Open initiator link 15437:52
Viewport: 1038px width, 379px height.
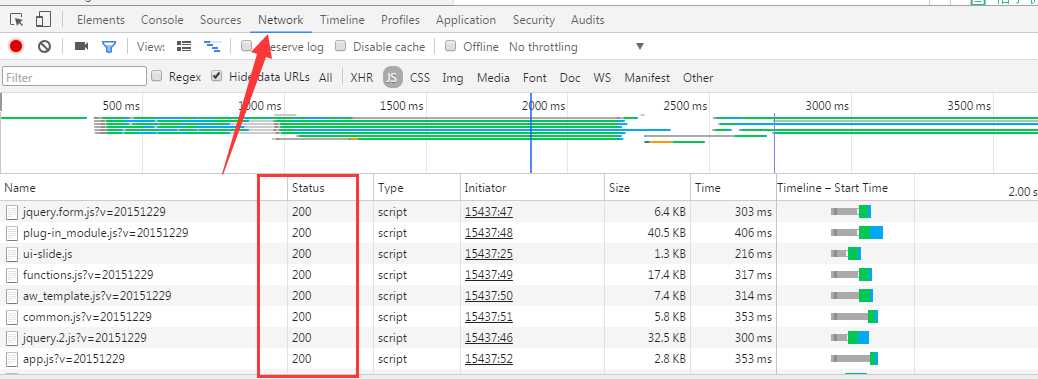pyautogui.click(x=489, y=359)
